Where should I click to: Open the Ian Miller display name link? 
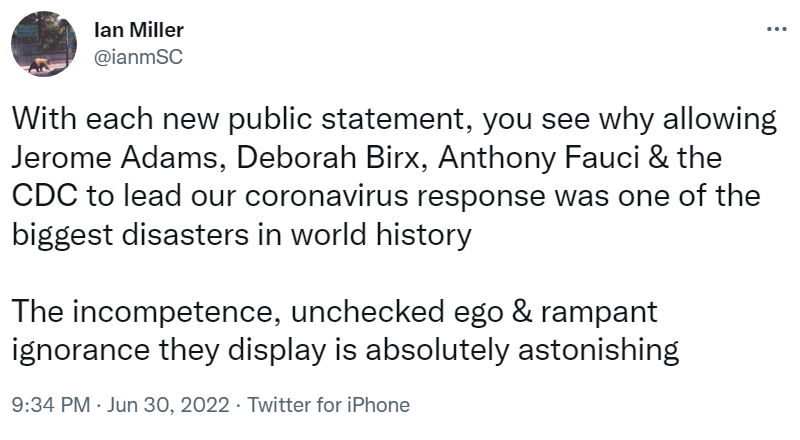[x=136, y=31]
